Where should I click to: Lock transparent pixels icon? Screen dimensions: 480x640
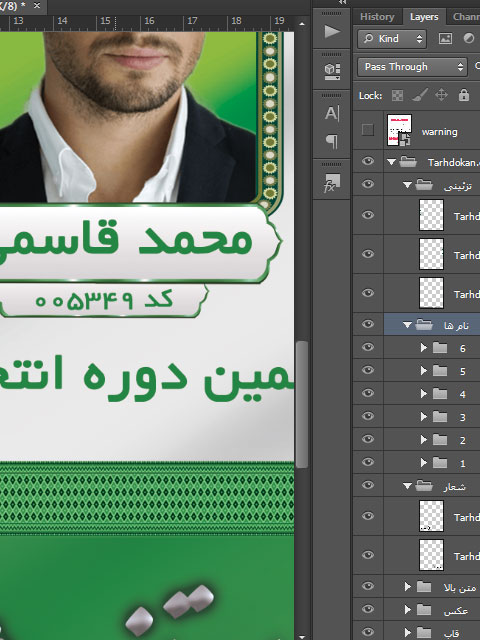(397, 96)
